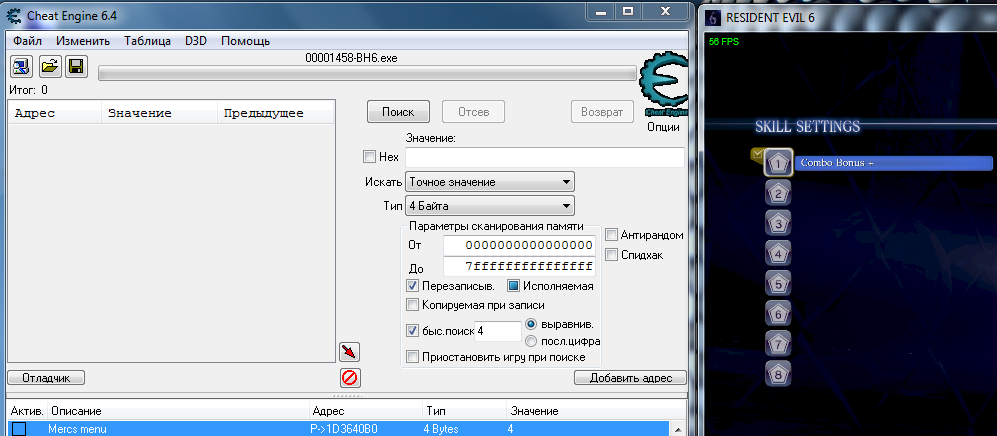
Task: Click the floppy disk save table icon
Action: [x=77, y=66]
